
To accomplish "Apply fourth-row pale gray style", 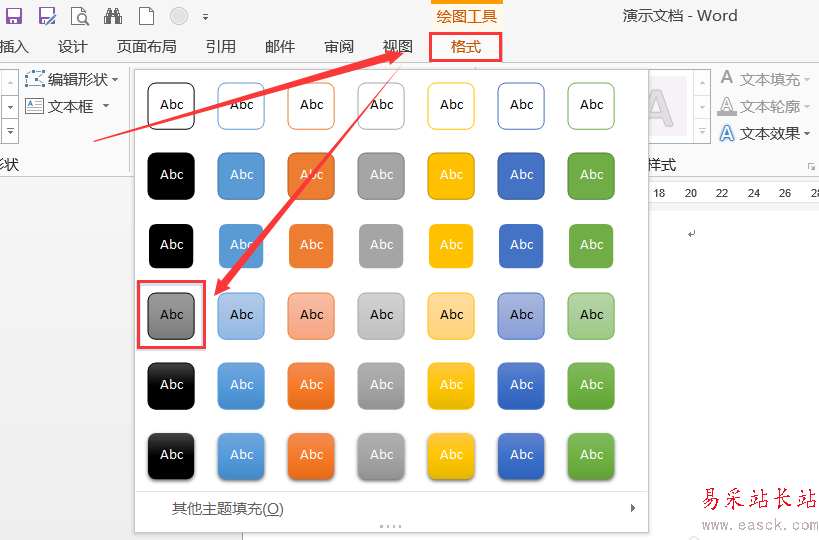I will coord(381,316).
